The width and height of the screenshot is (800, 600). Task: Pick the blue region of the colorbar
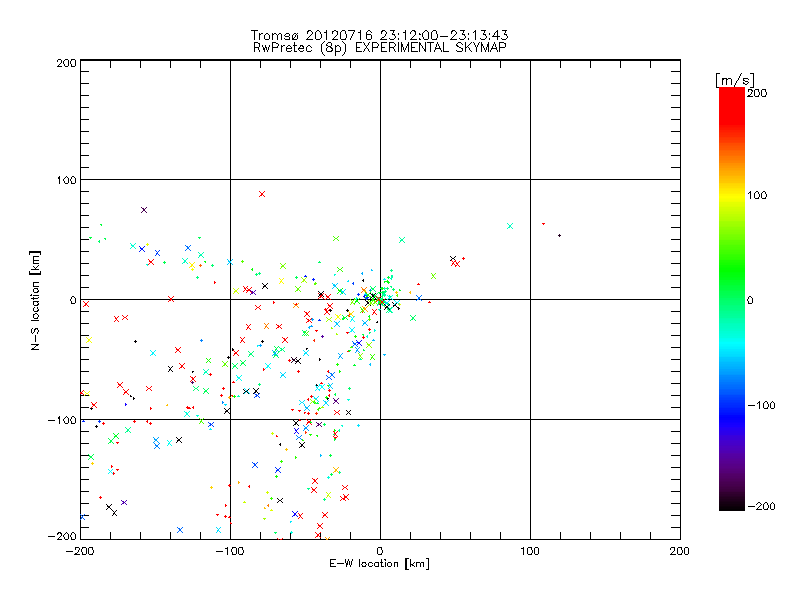click(732, 416)
